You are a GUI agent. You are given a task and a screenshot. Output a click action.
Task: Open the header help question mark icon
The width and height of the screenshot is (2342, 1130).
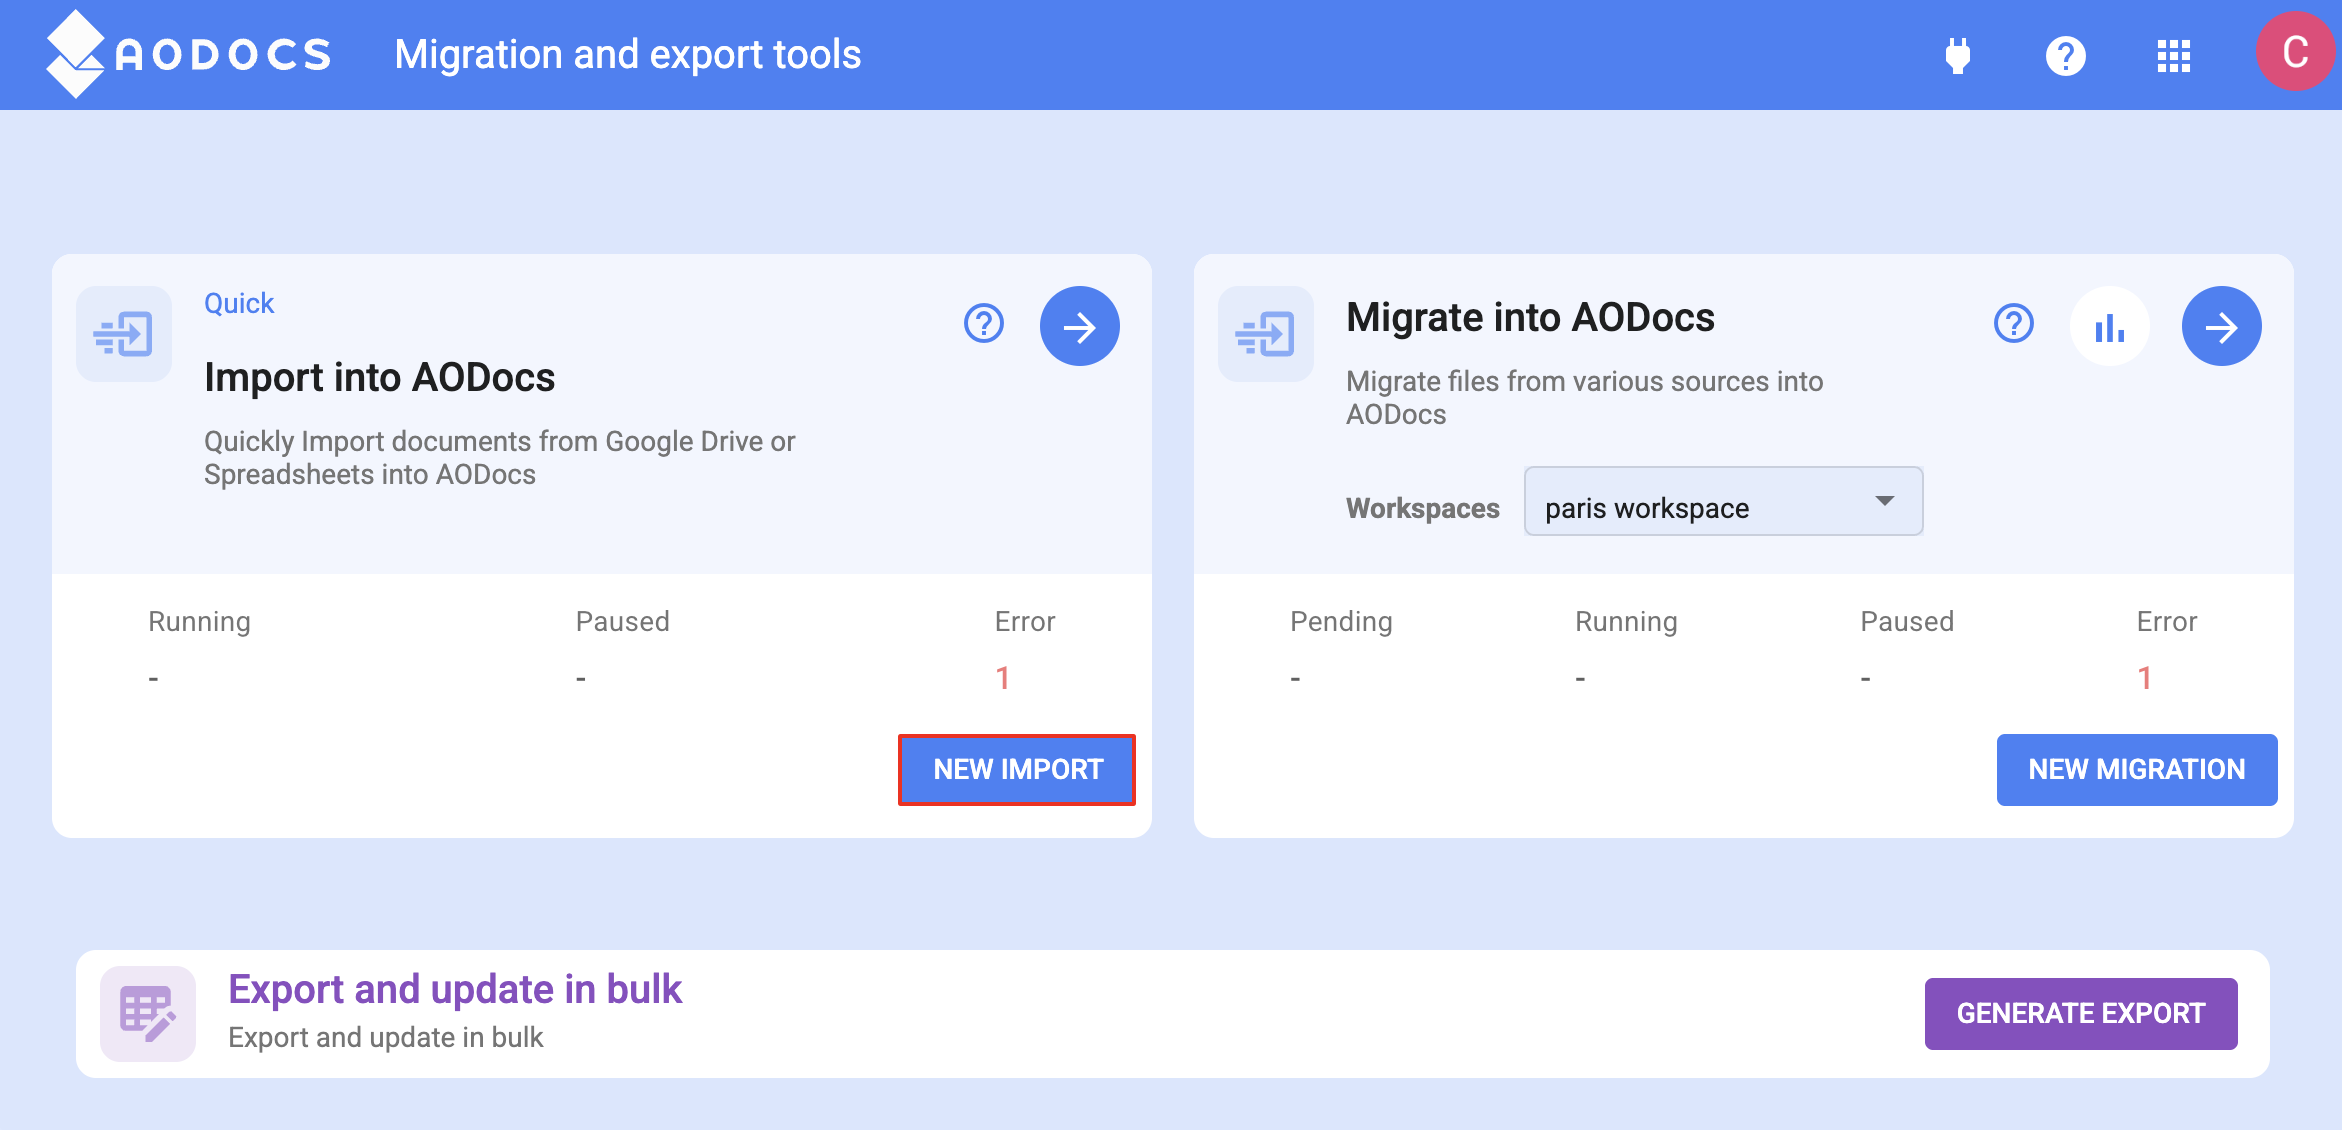point(2066,56)
